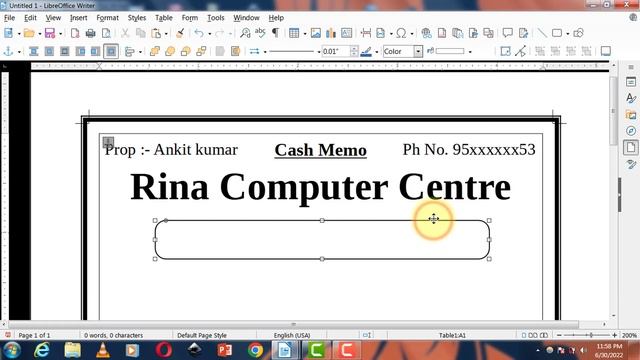Click the Insert Text Box icon
The image size is (640, 360).
(x=346, y=33)
